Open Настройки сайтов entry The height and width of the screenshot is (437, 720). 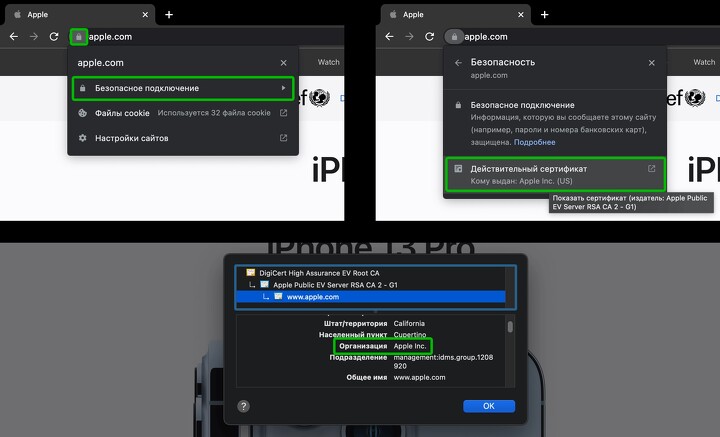183,138
